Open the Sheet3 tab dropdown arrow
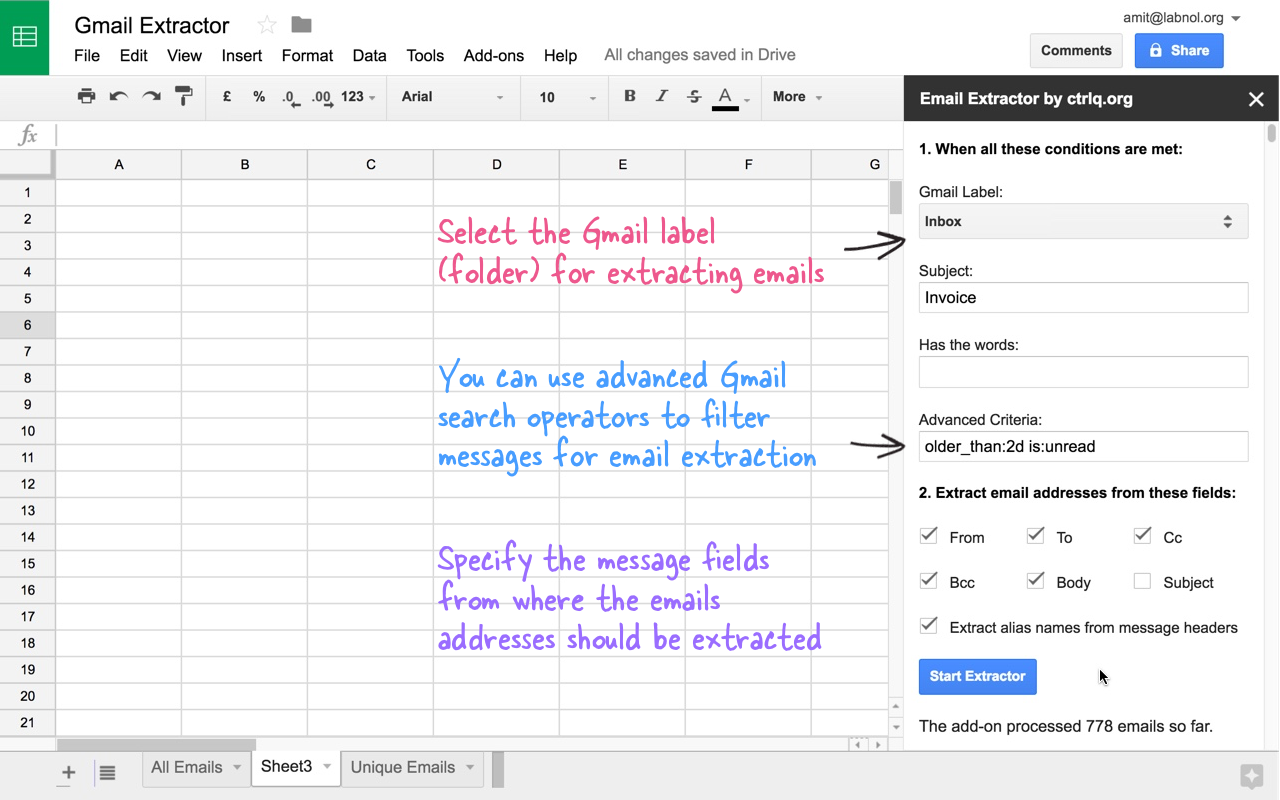 coord(327,768)
